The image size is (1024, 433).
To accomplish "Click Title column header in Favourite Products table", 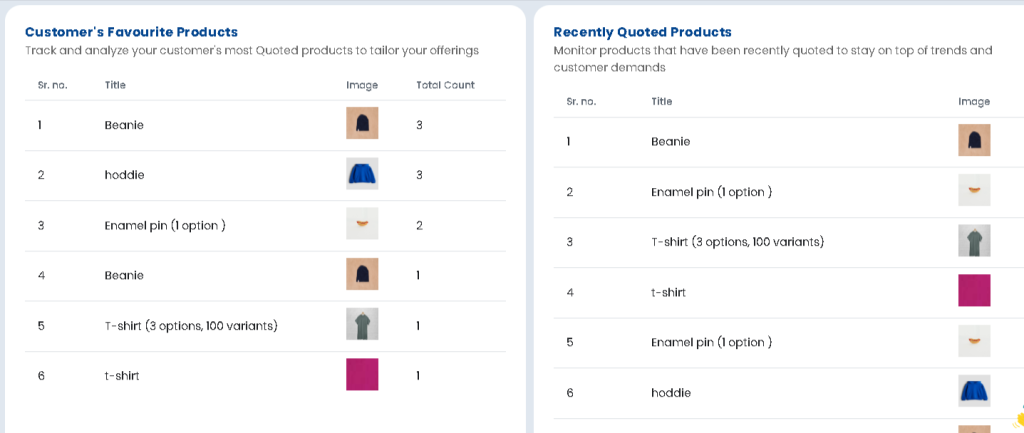I will coord(115,85).
